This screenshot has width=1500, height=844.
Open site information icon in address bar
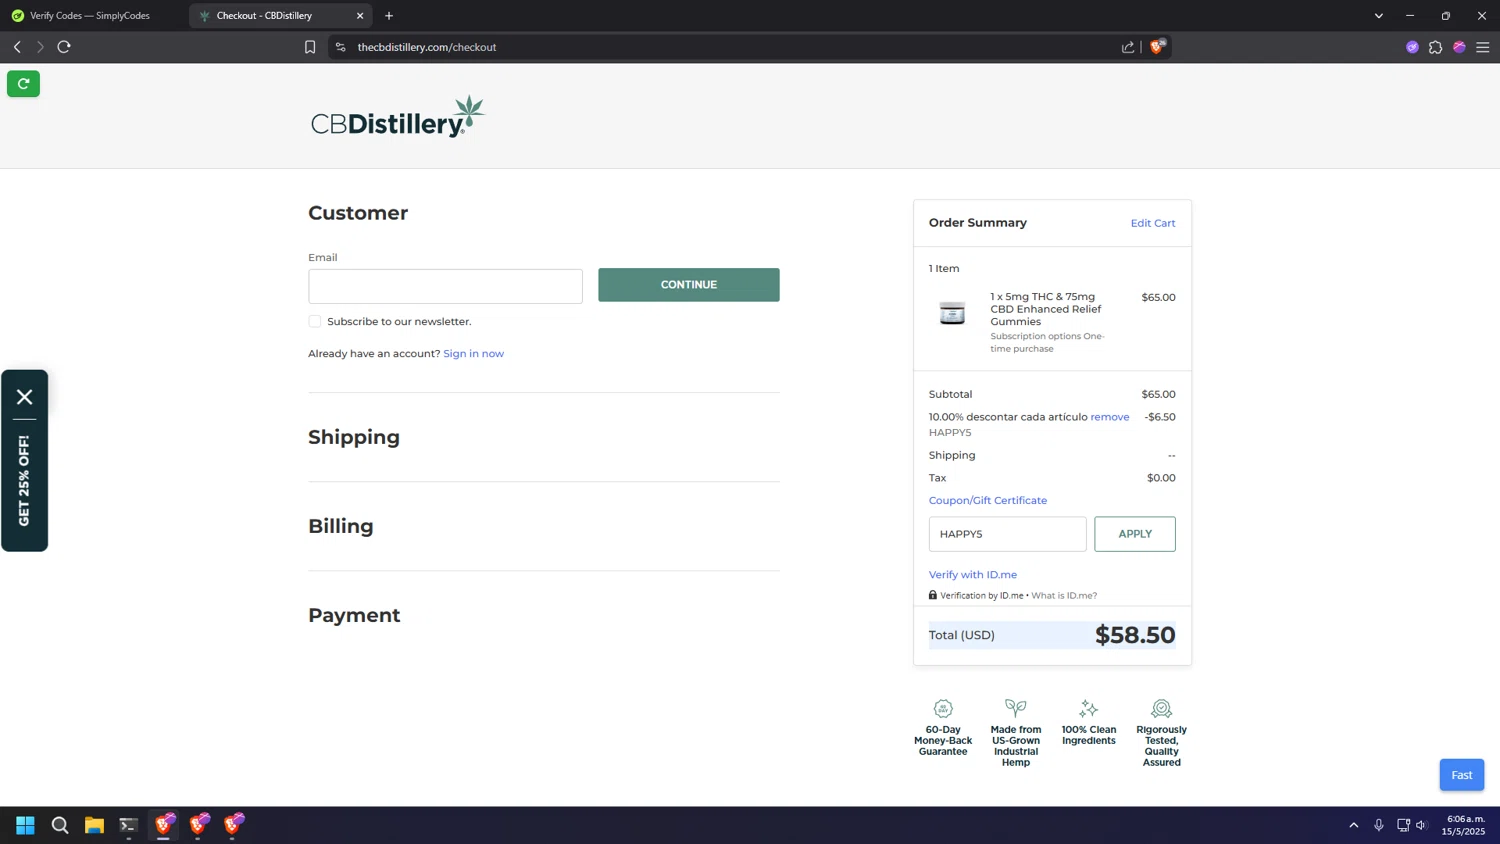click(x=341, y=47)
